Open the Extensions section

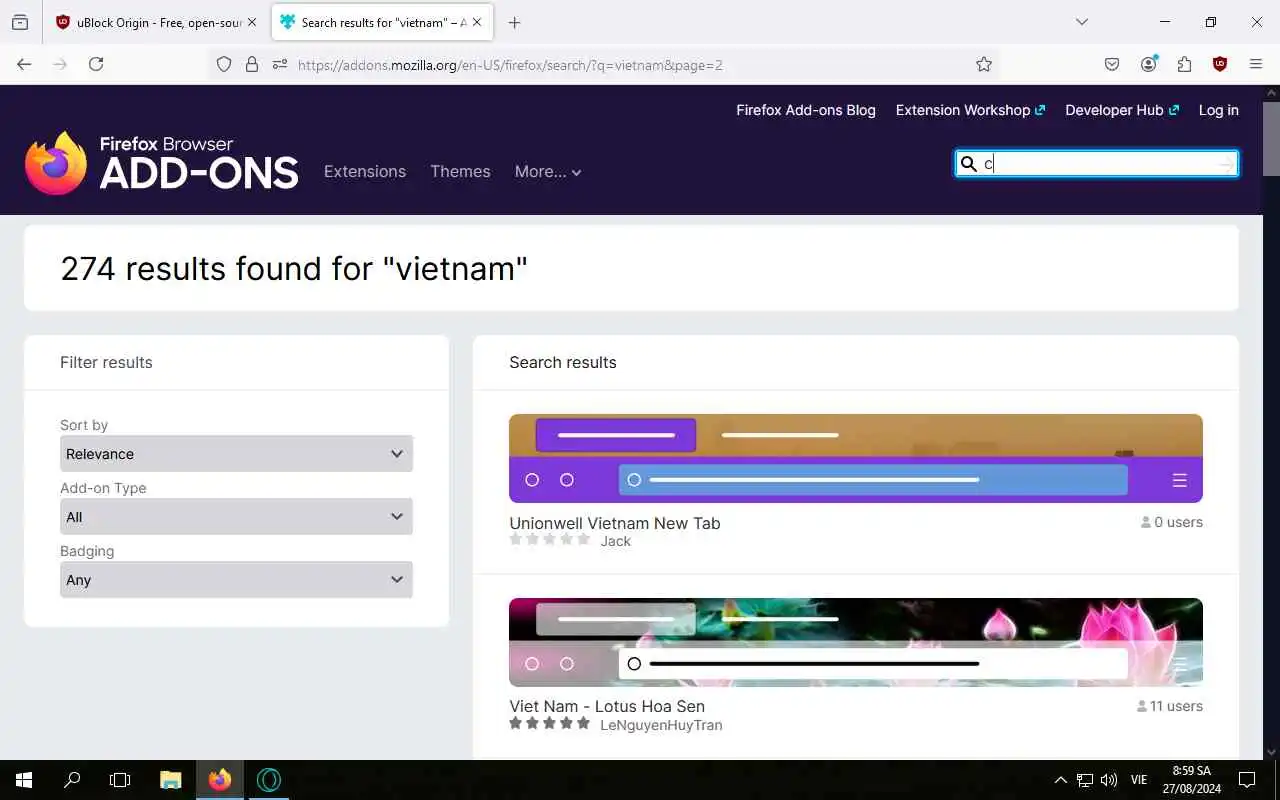pos(365,171)
